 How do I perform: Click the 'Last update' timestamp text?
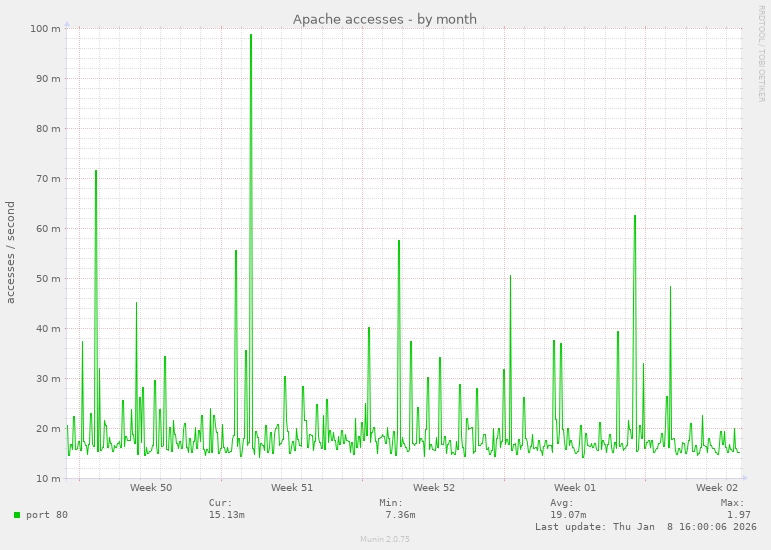click(646, 527)
